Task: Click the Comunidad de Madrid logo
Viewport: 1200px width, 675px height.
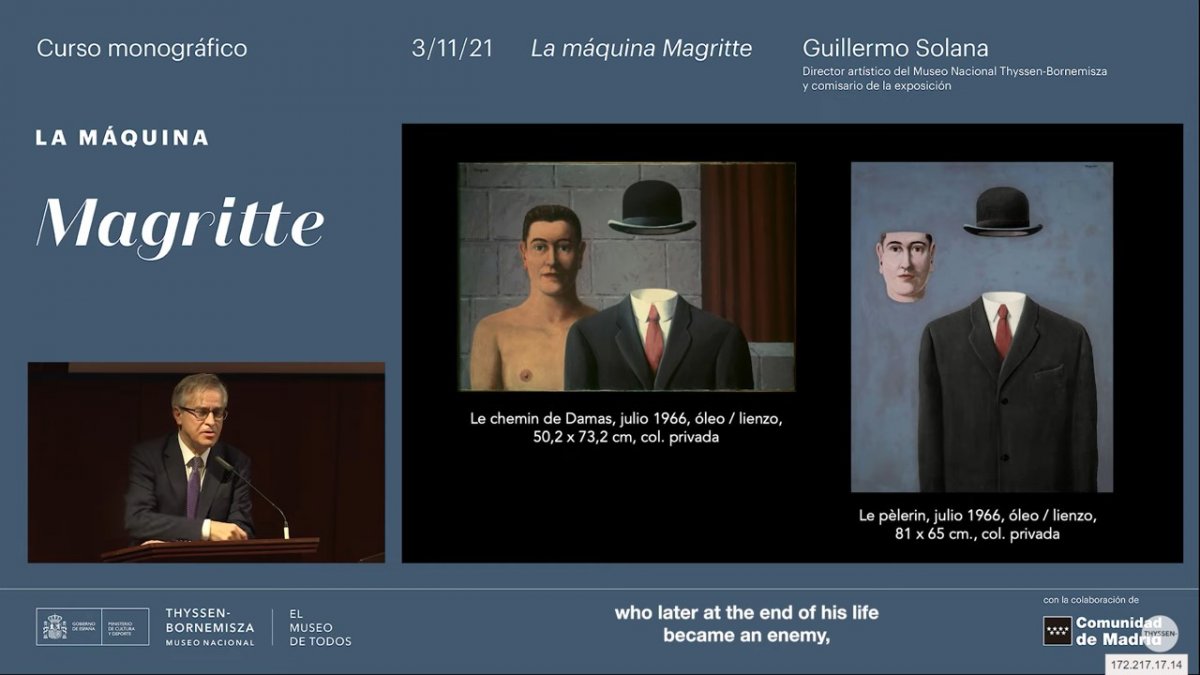Action: [x=1103, y=631]
